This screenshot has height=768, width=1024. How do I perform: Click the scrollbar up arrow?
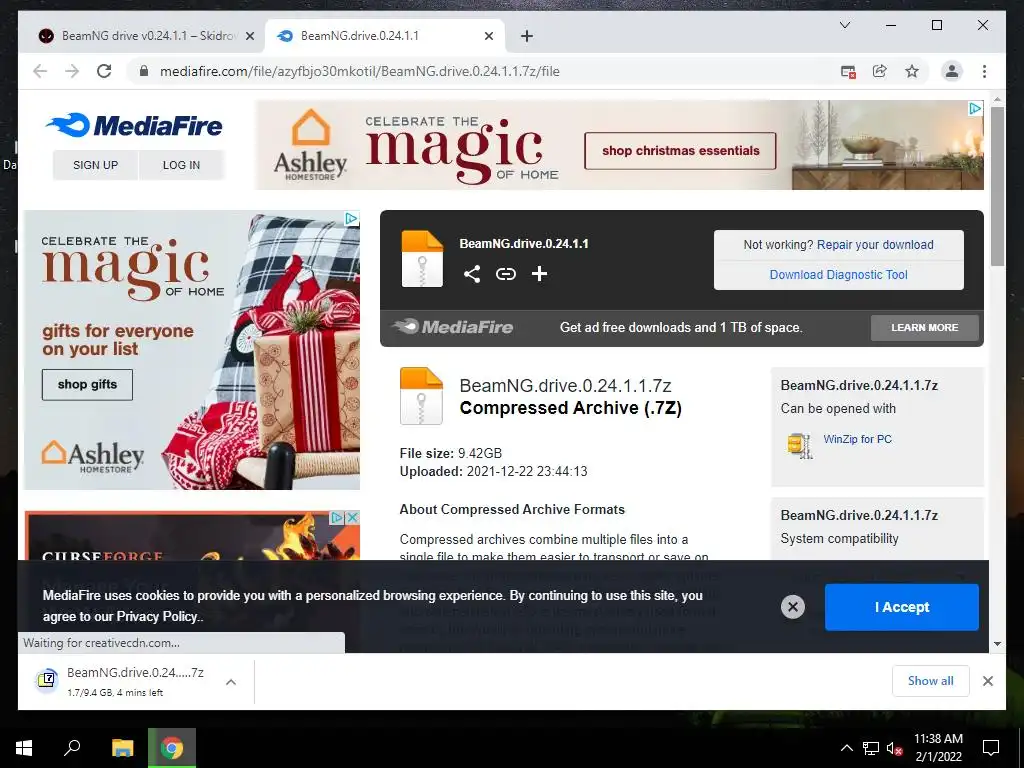997,99
